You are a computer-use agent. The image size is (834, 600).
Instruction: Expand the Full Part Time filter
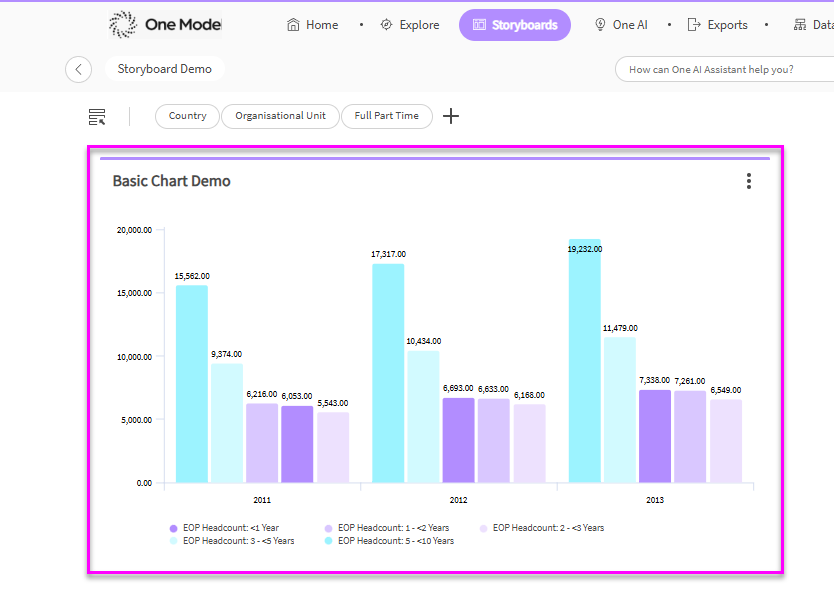click(x=386, y=116)
